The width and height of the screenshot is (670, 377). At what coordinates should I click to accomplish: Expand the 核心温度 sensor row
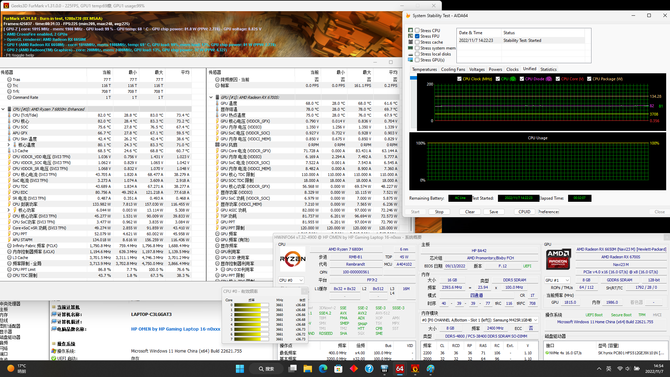[9, 145]
